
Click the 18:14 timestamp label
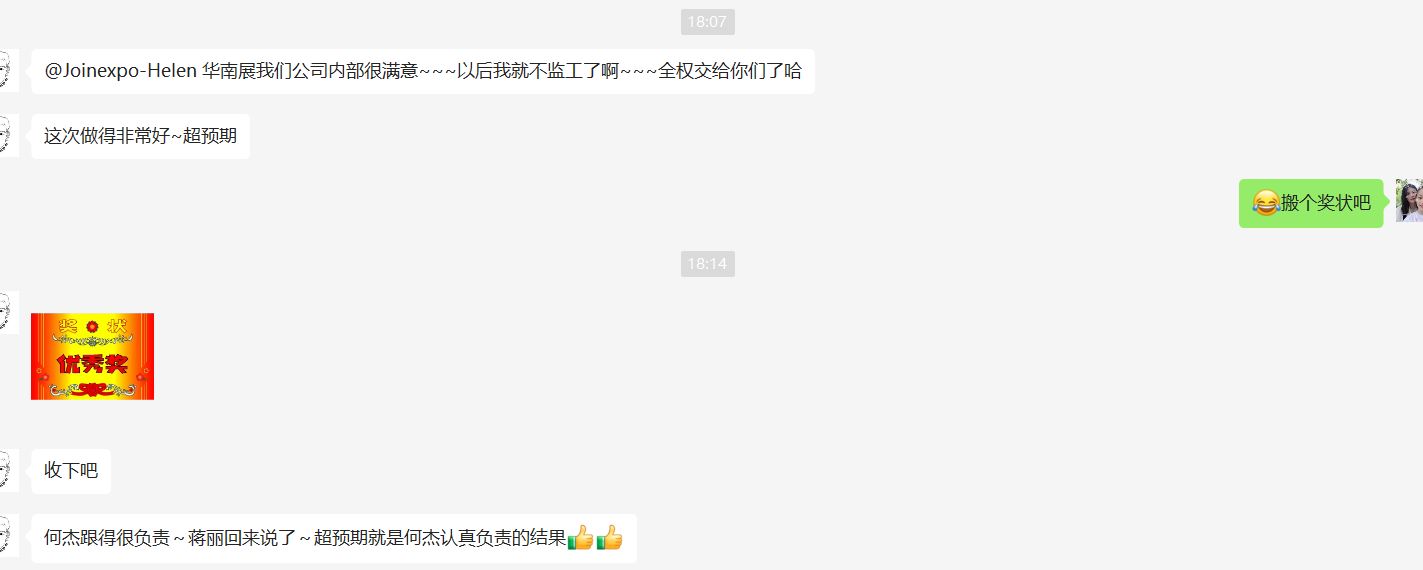[x=708, y=264]
